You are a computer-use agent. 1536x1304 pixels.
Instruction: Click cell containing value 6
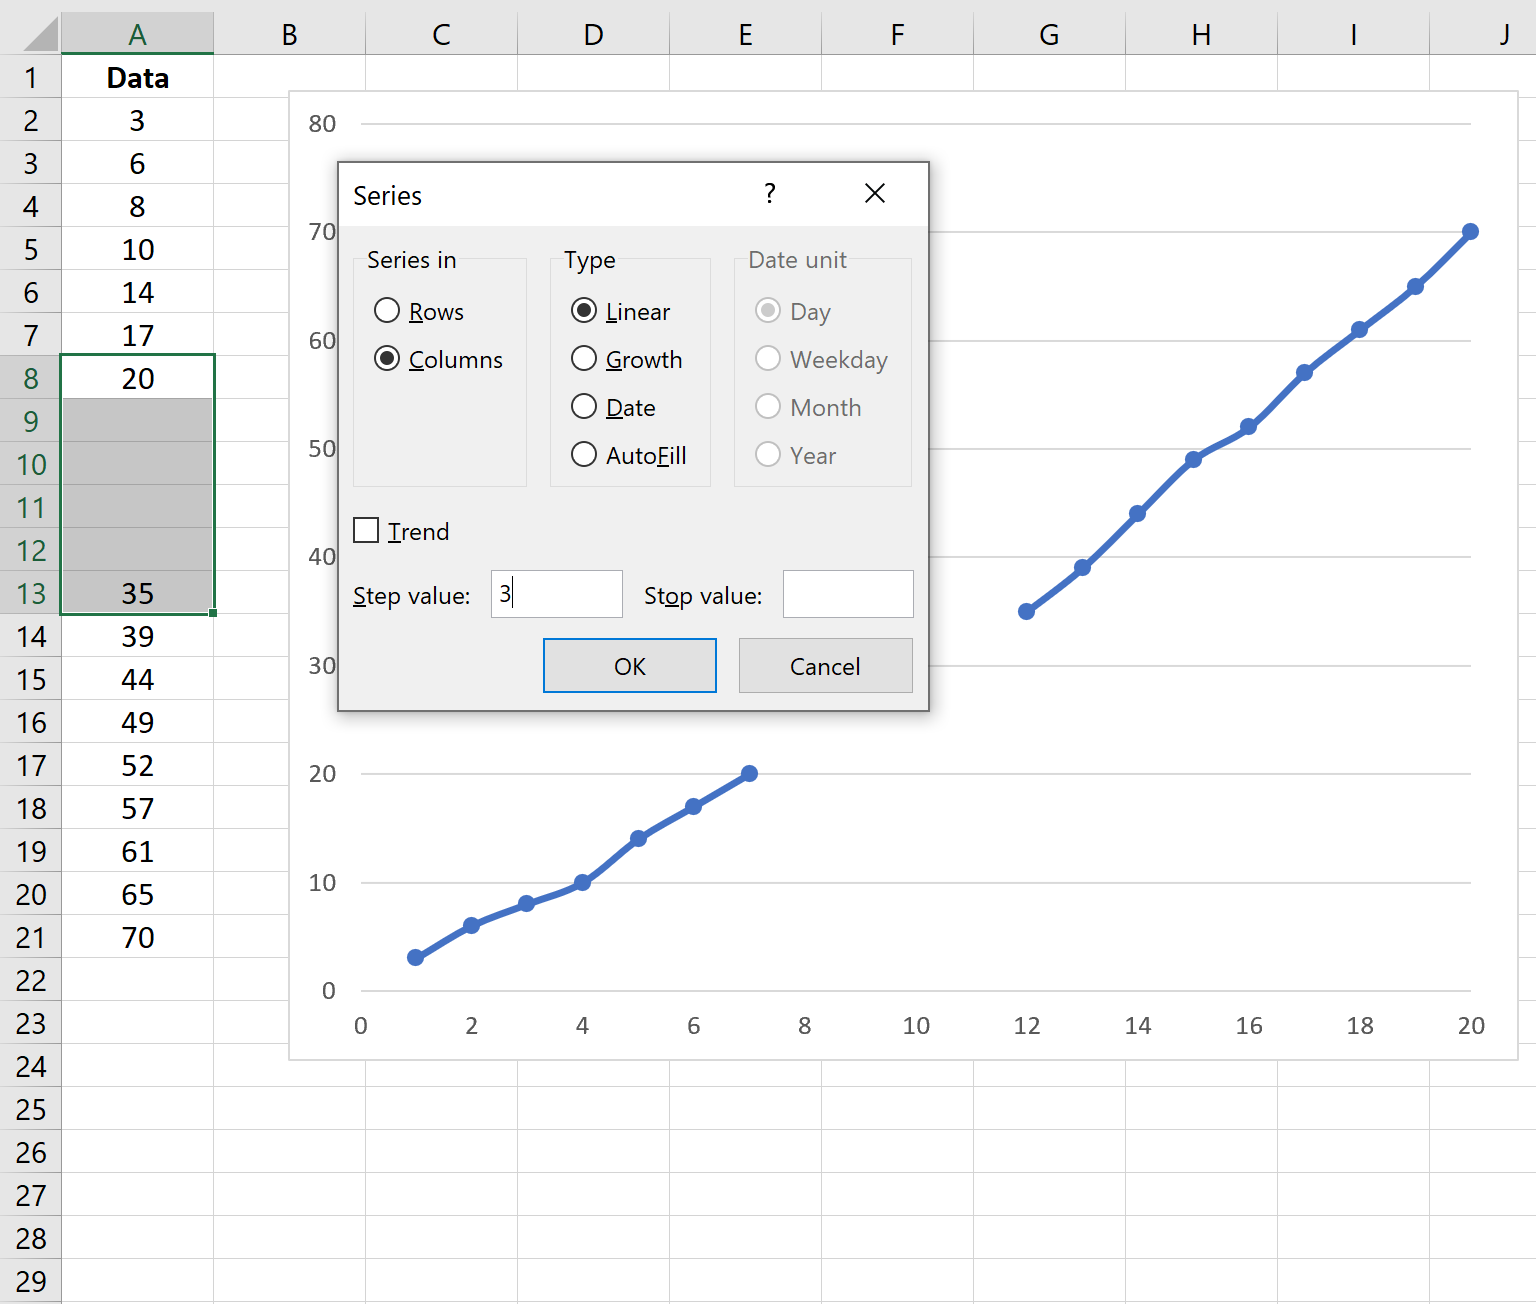(x=138, y=164)
